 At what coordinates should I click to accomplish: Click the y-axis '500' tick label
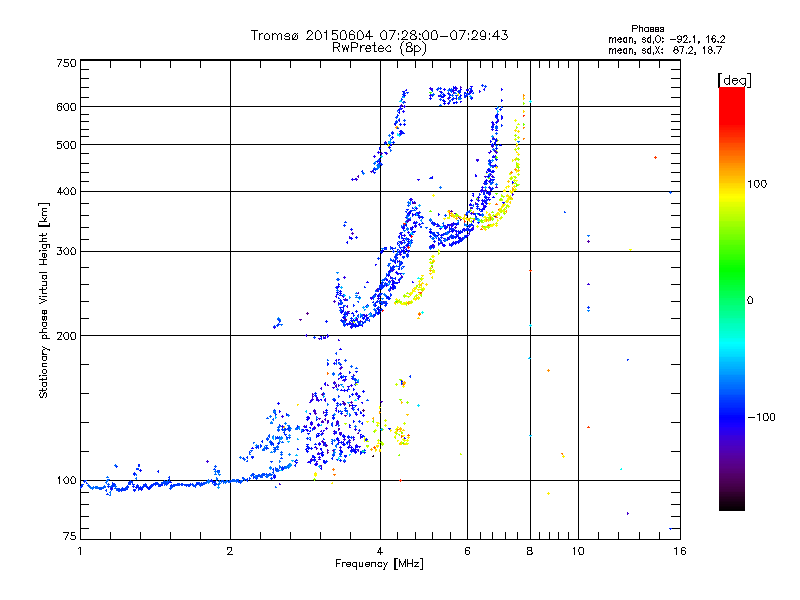[66, 145]
